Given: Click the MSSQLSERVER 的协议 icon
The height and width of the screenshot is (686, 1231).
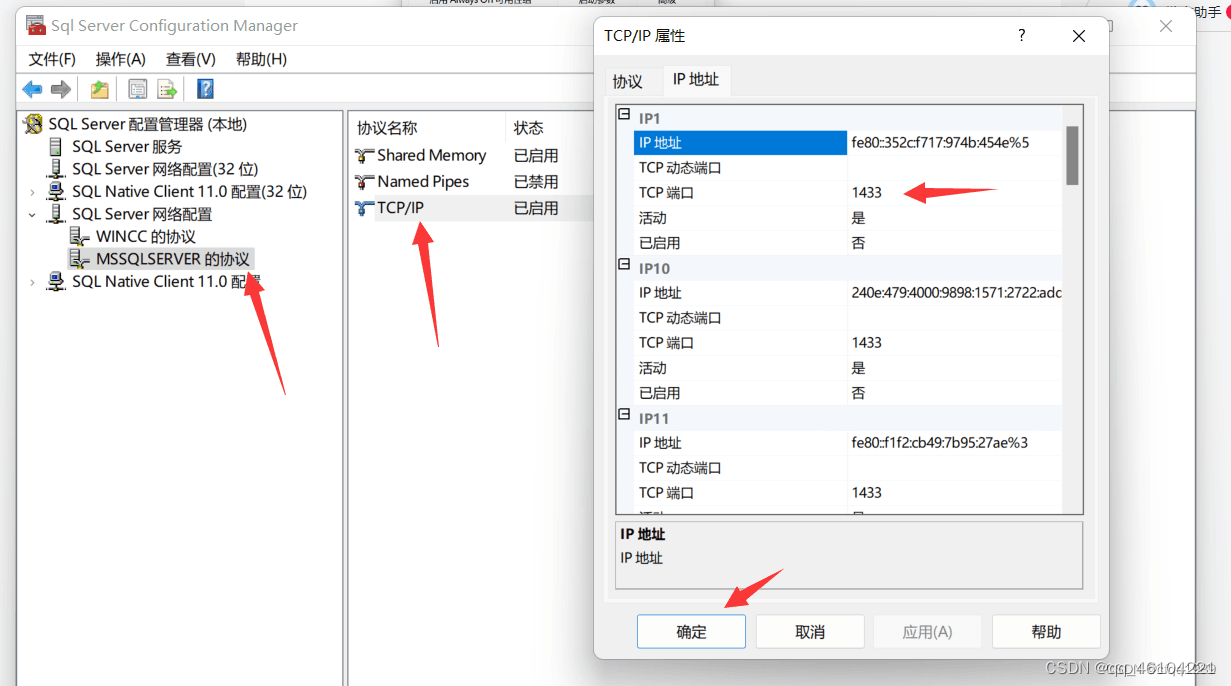Looking at the screenshot, I should 80,259.
